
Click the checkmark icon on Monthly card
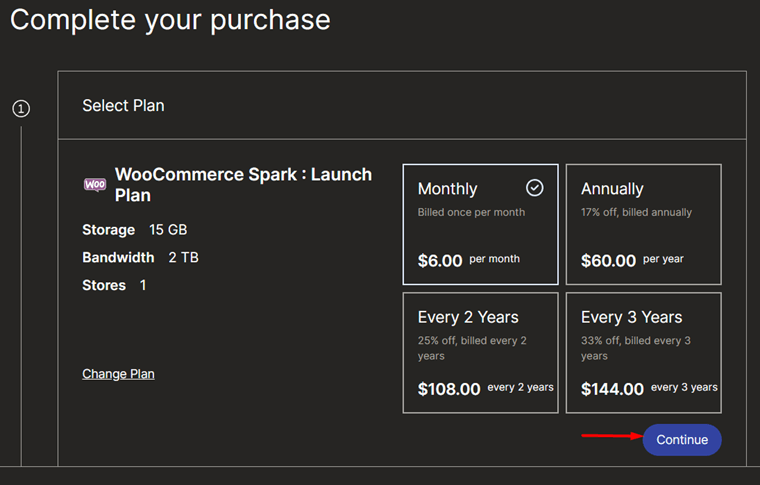(535, 188)
